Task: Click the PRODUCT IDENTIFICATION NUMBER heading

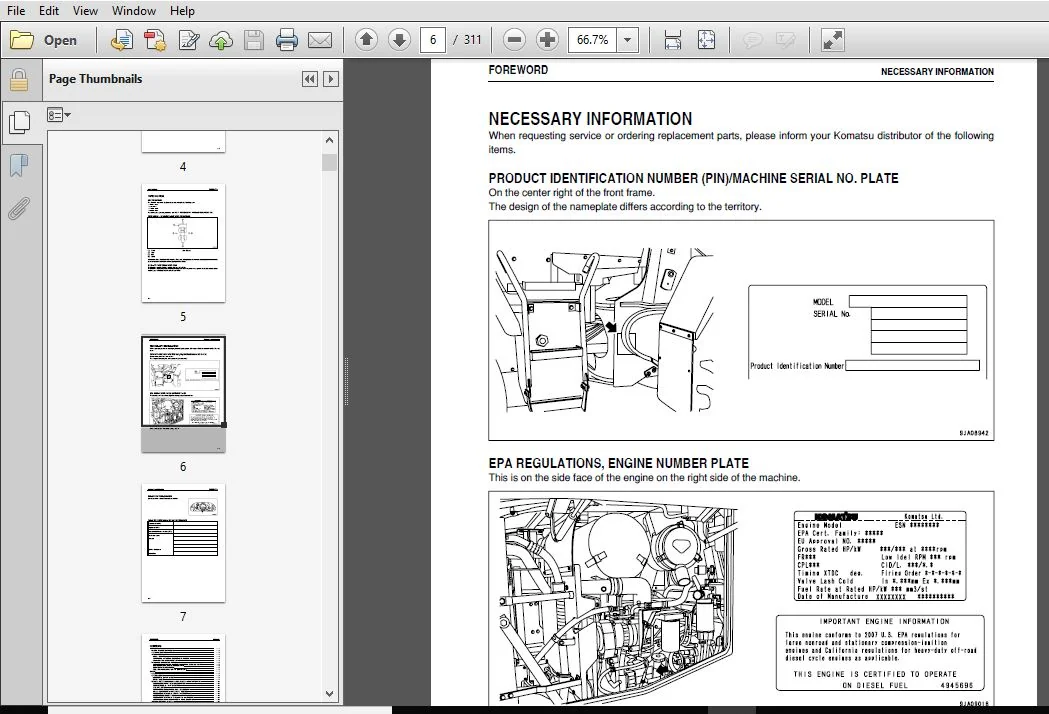Action: tap(693, 179)
